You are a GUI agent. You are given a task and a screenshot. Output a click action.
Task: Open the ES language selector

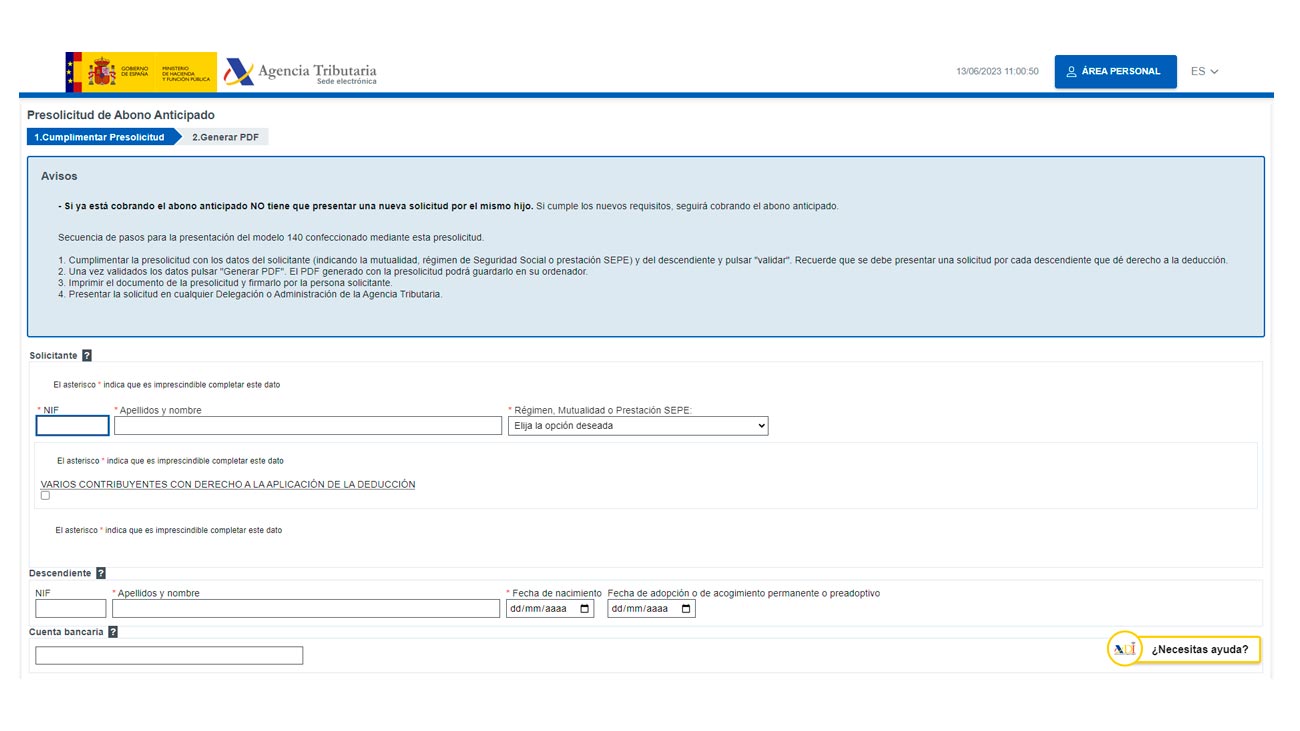click(1204, 72)
